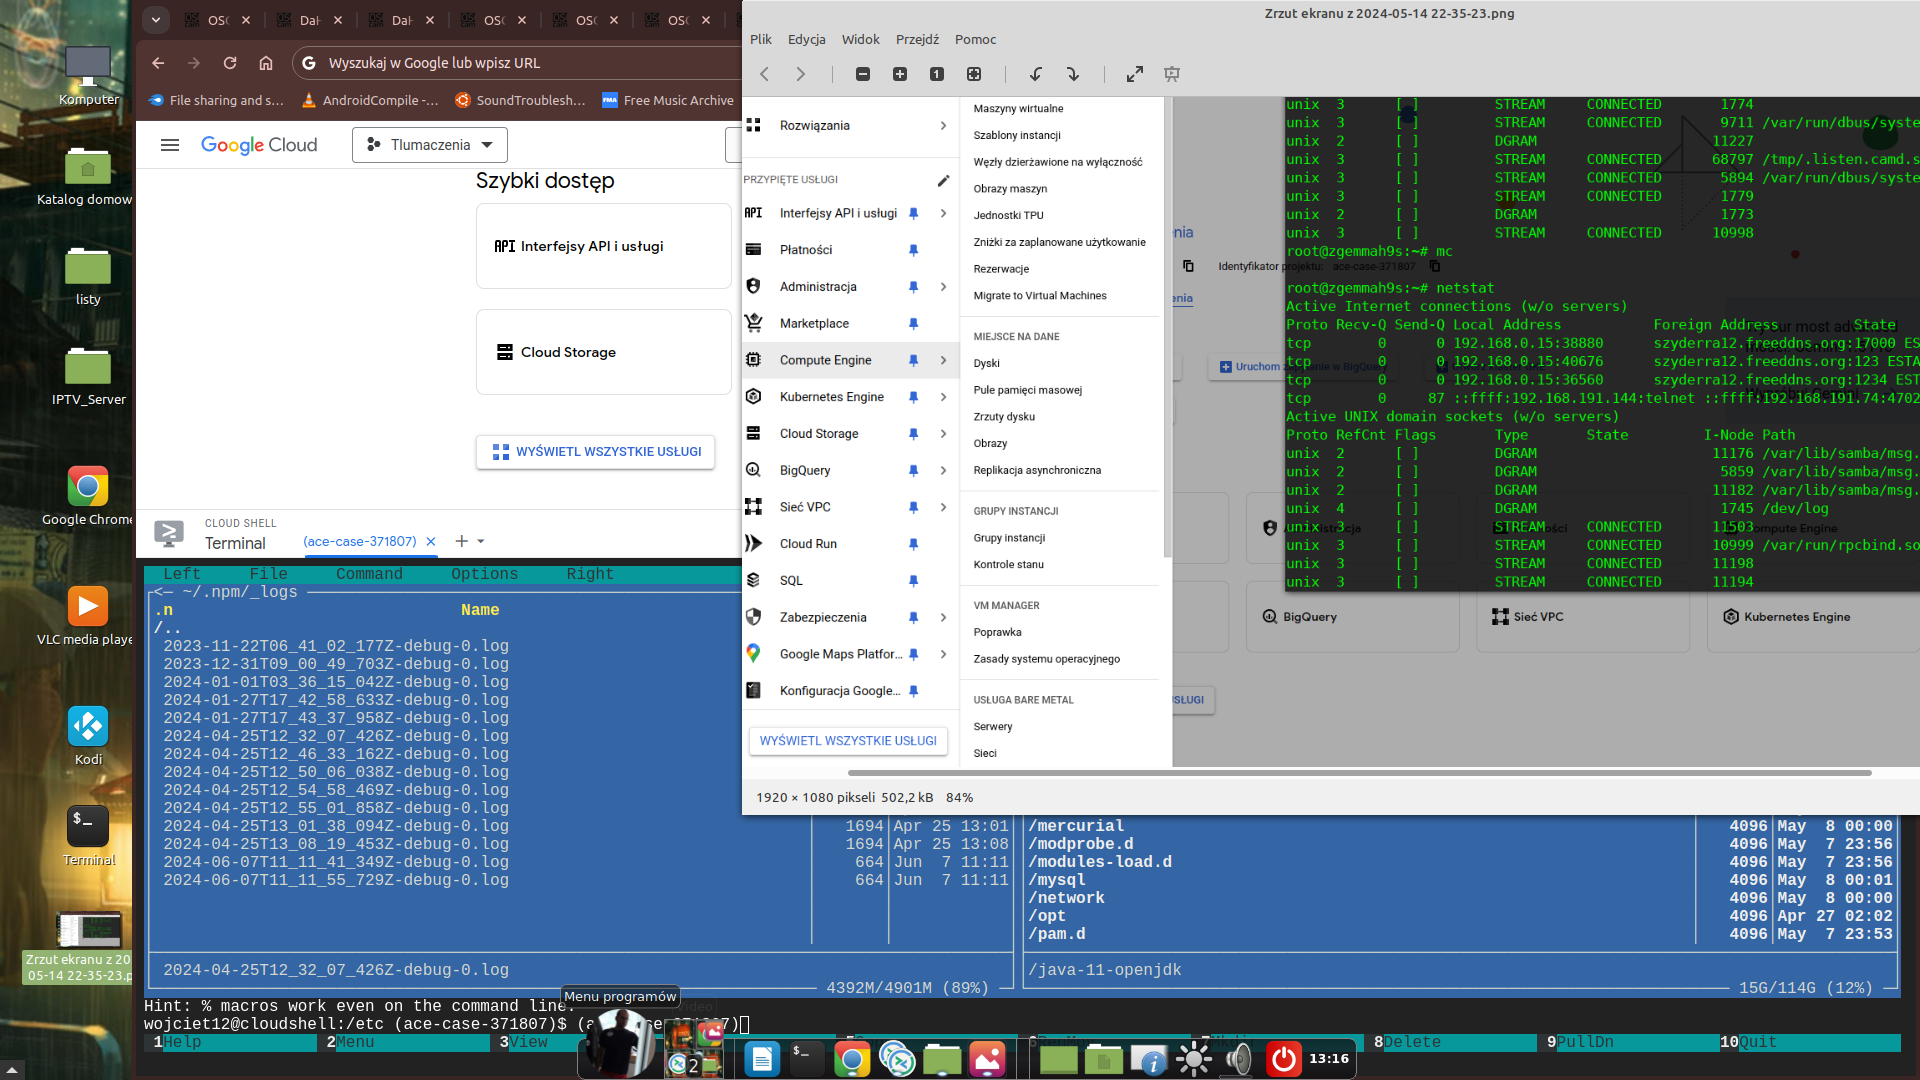This screenshot has height=1080, width=1920.
Task: Set image to original 1:1 size
Action: [937, 74]
